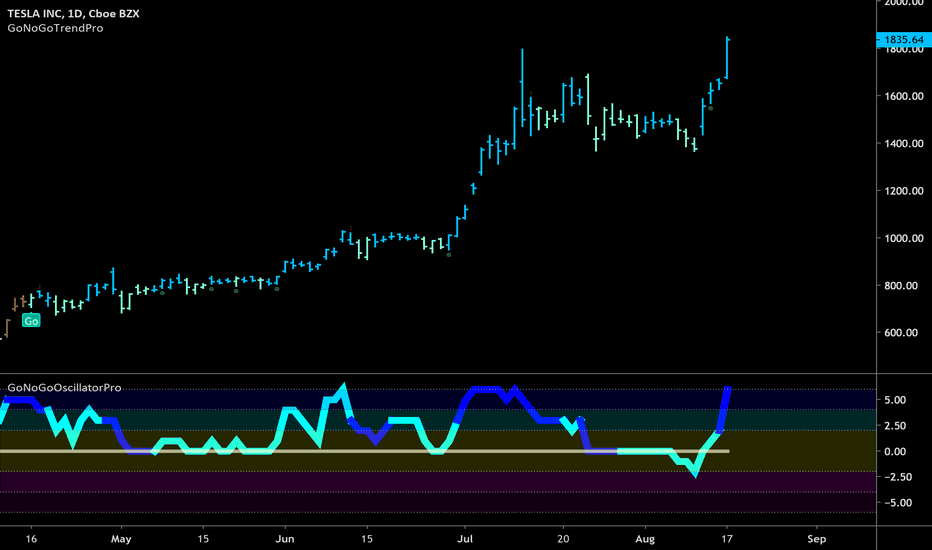Screen dimensions: 932x550
Task: Click the oscillator 0.00 scale label
Action: coord(895,451)
